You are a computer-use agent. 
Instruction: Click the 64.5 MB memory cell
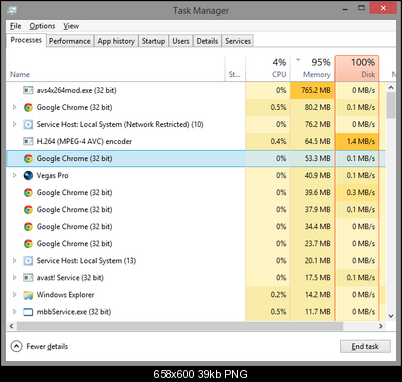click(x=312, y=141)
